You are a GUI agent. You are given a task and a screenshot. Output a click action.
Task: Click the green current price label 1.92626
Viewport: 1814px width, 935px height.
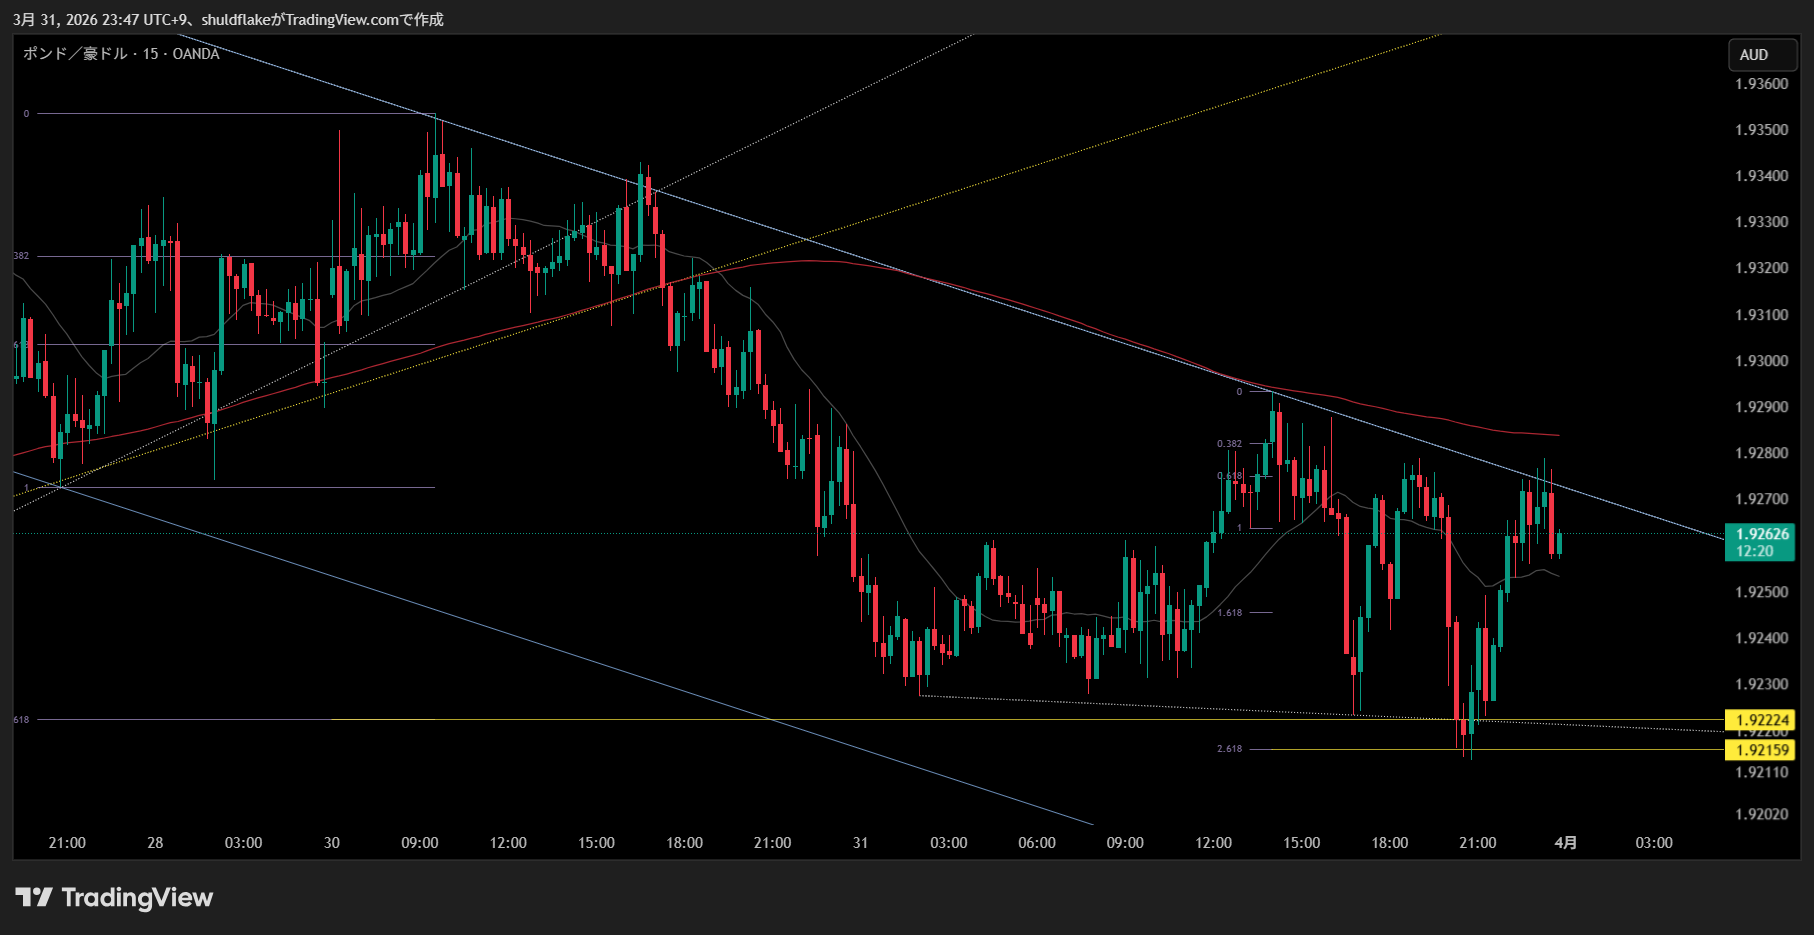tap(1761, 535)
